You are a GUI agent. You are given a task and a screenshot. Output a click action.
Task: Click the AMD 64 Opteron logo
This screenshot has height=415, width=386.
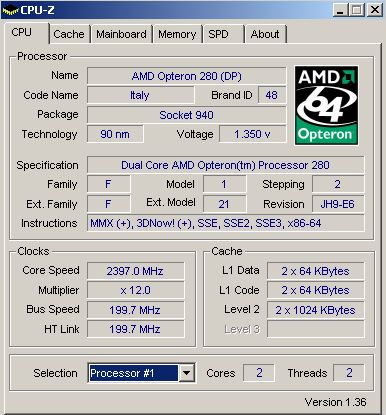click(326, 105)
